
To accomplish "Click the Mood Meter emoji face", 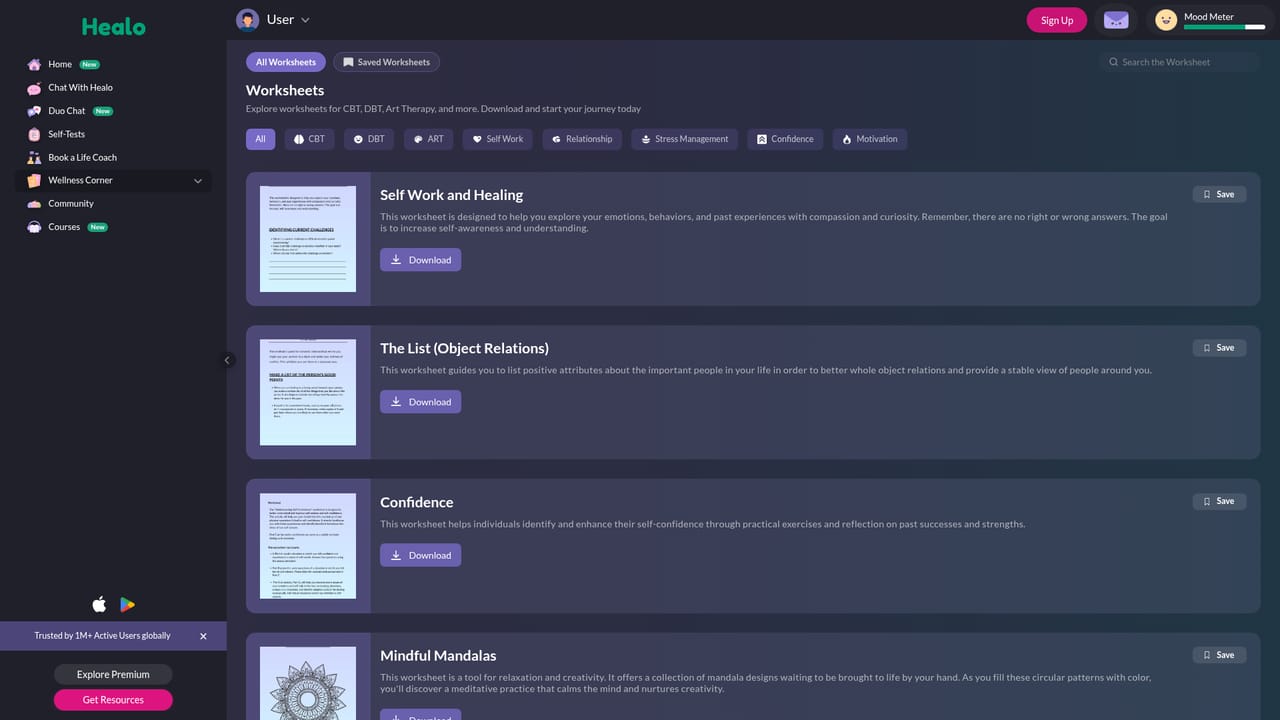I will [x=1166, y=20].
